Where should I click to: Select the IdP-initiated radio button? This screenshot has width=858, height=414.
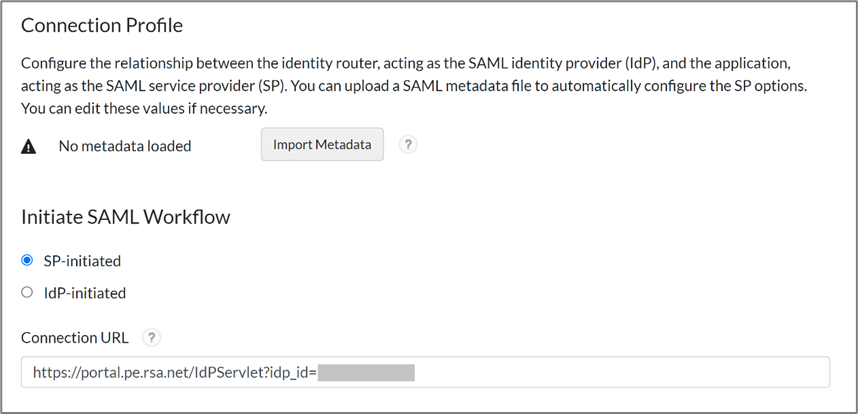point(28,293)
